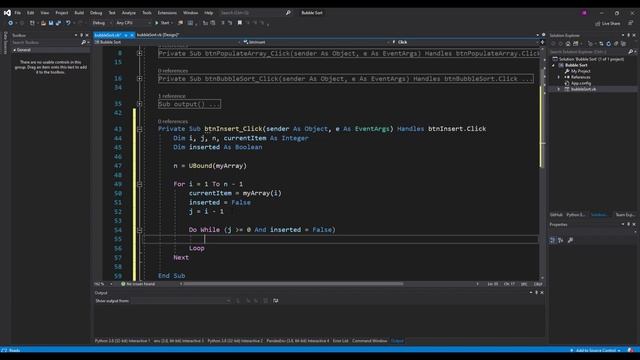Click the purple account badge icon
The width and height of the screenshot is (640, 360).
(584, 13)
